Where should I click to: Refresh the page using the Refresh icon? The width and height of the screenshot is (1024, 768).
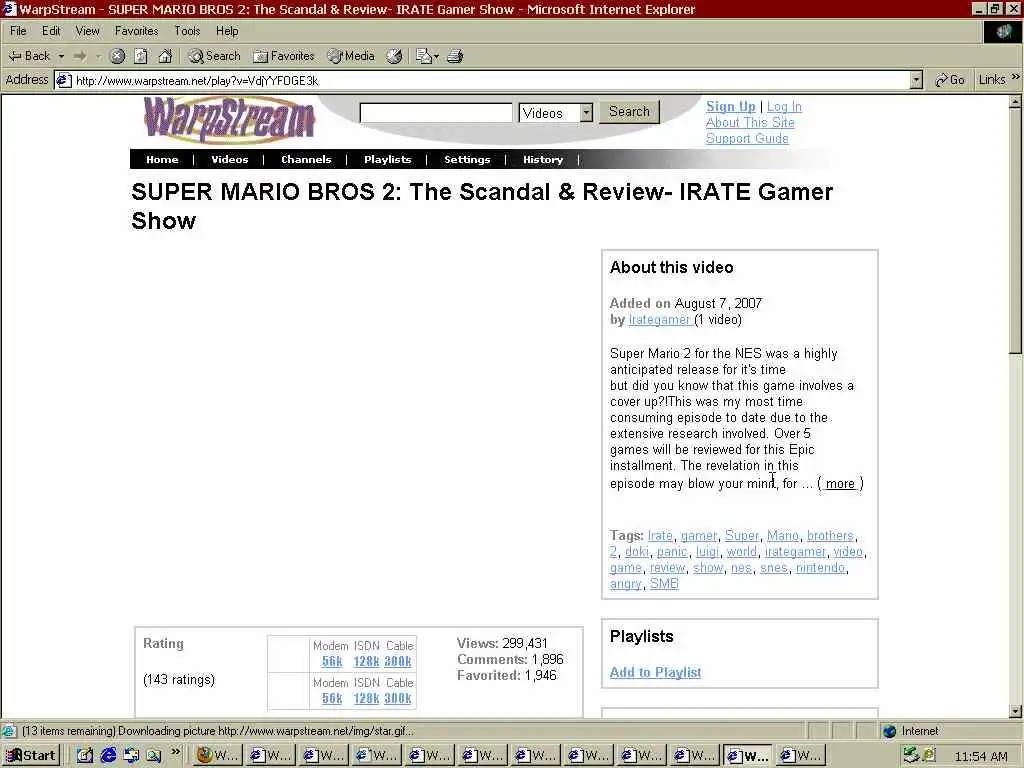[x=141, y=56]
